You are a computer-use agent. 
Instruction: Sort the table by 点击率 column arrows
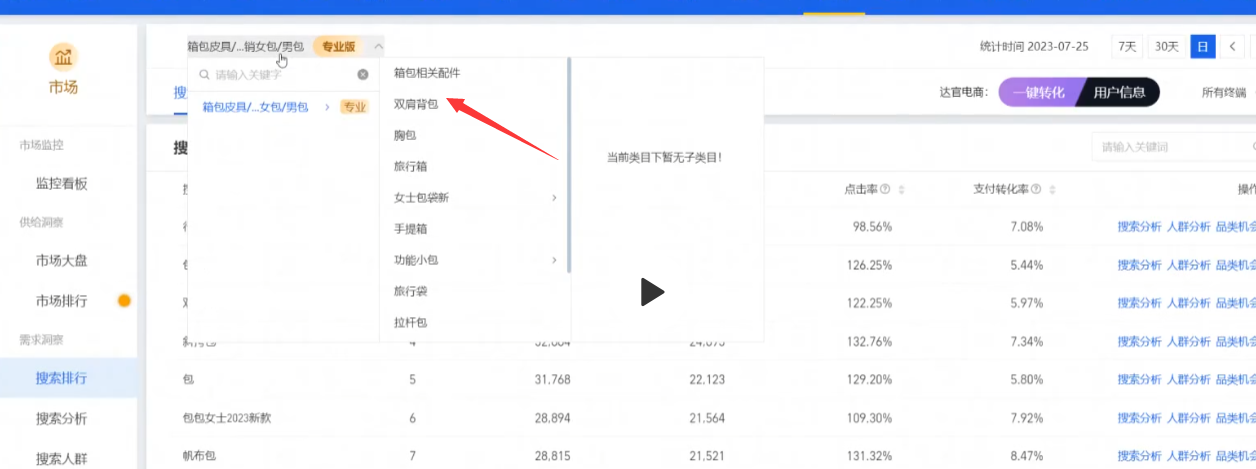[901, 189]
